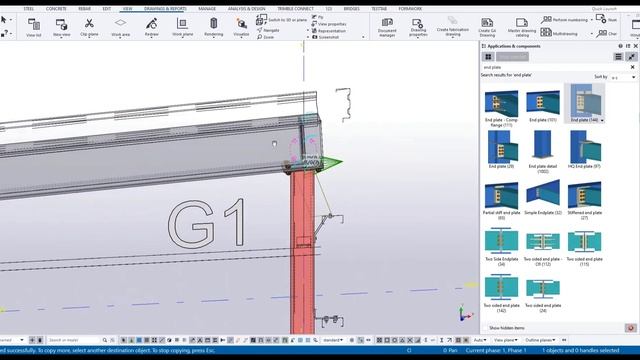Open the View list tool

(x=33, y=27)
